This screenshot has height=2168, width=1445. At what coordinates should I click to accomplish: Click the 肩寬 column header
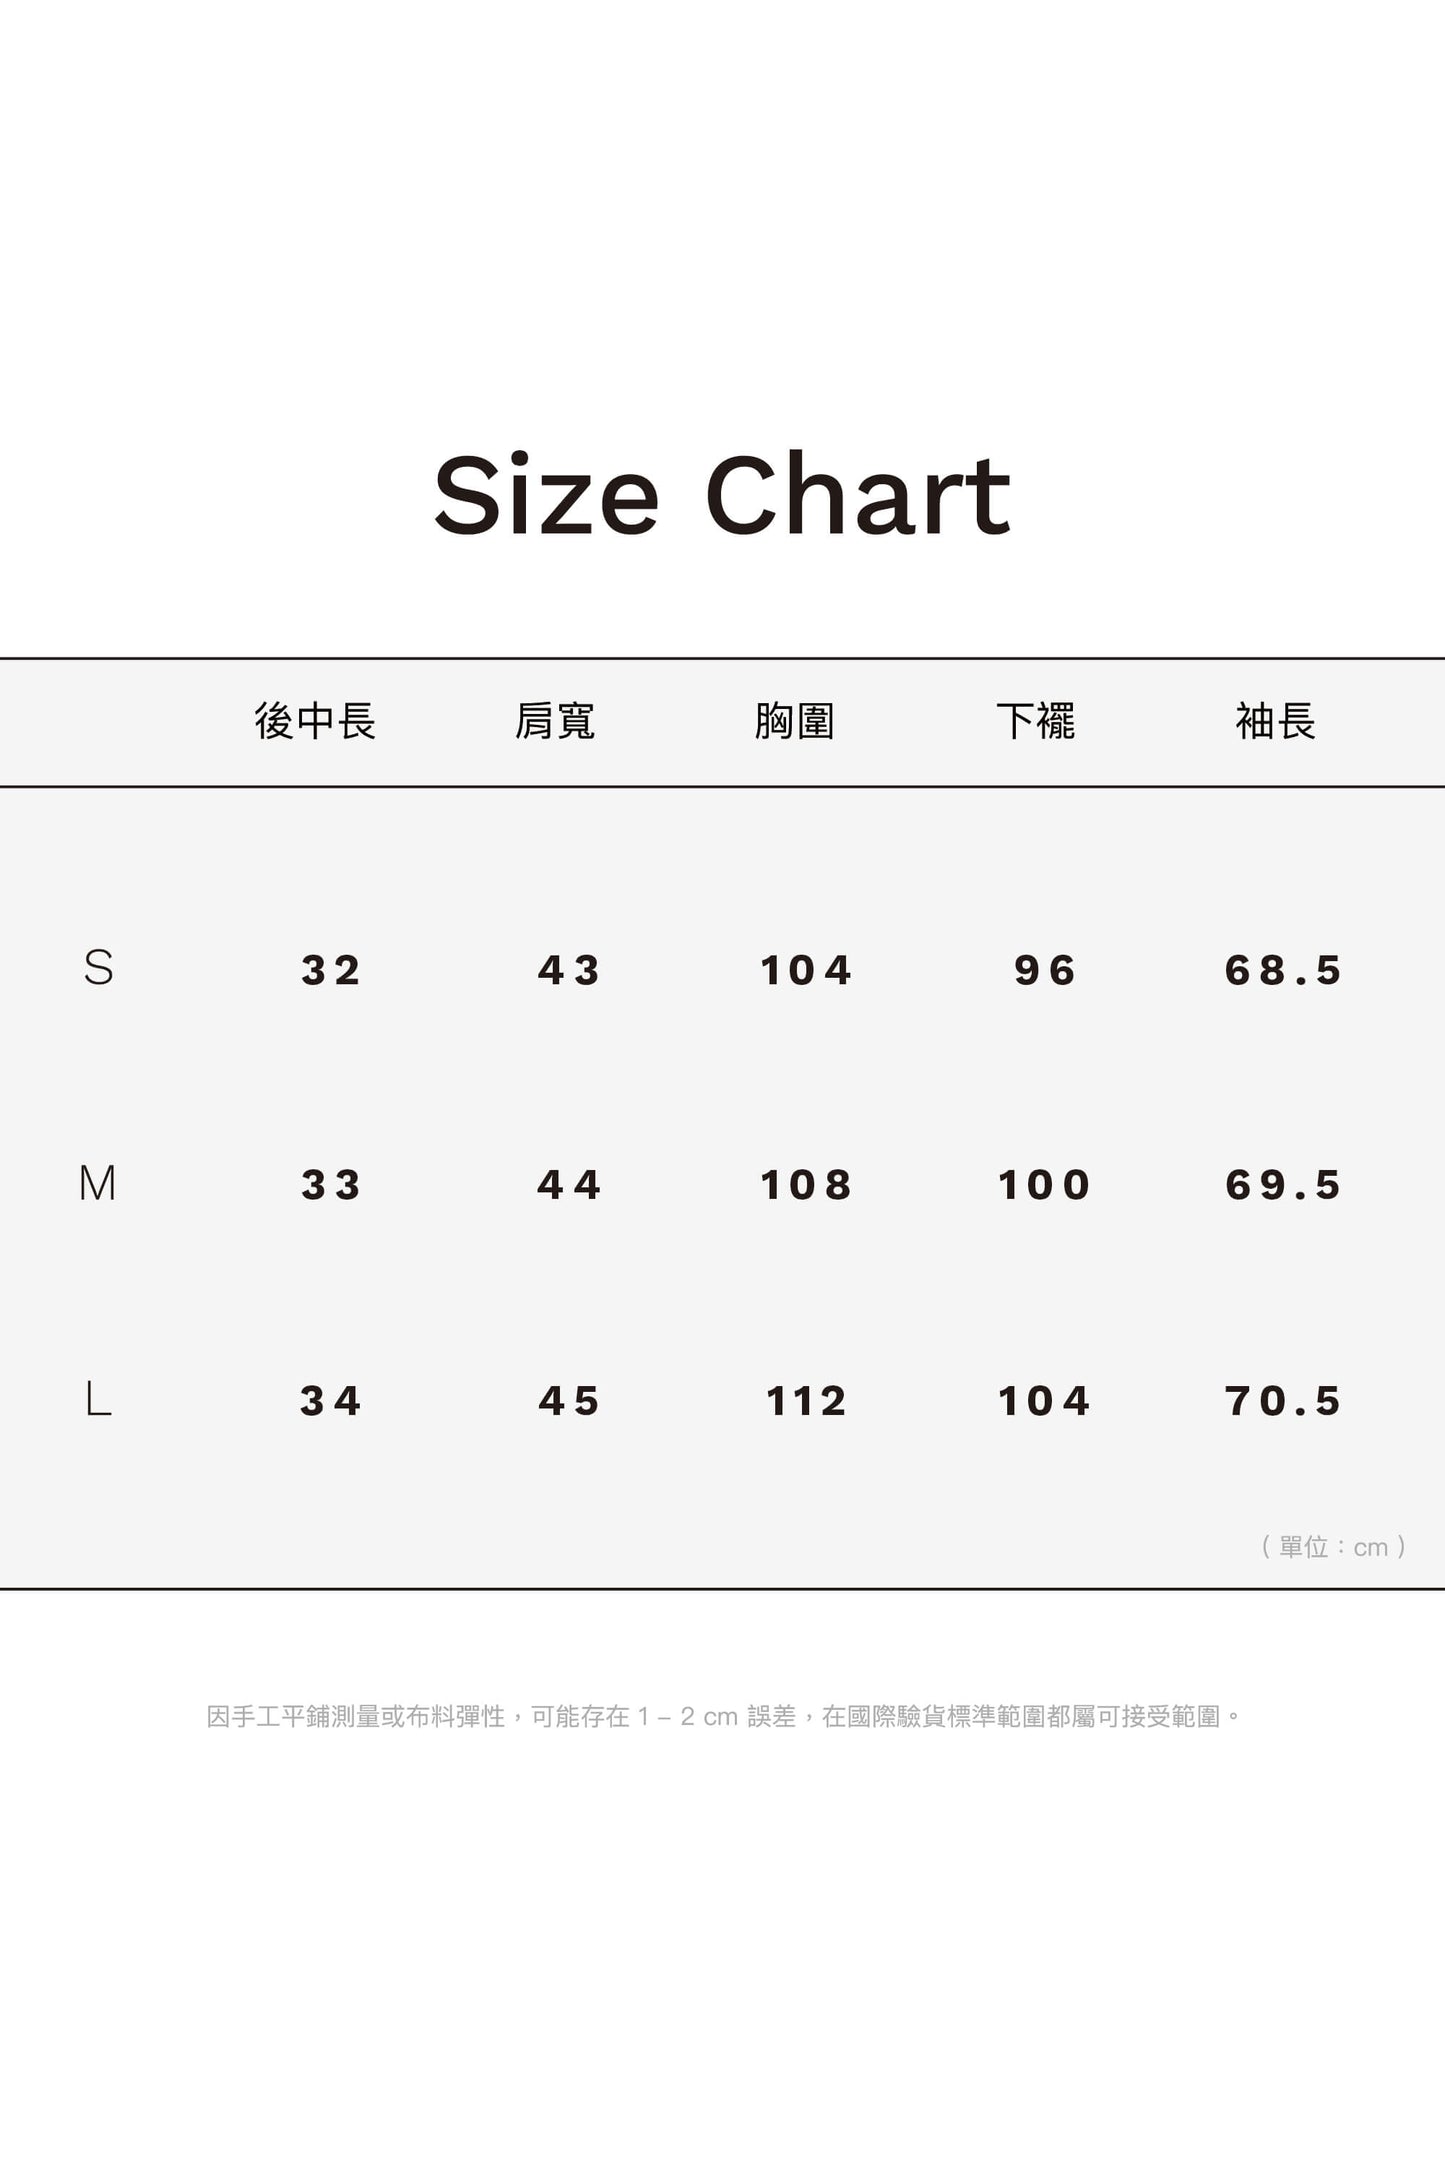click(555, 721)
